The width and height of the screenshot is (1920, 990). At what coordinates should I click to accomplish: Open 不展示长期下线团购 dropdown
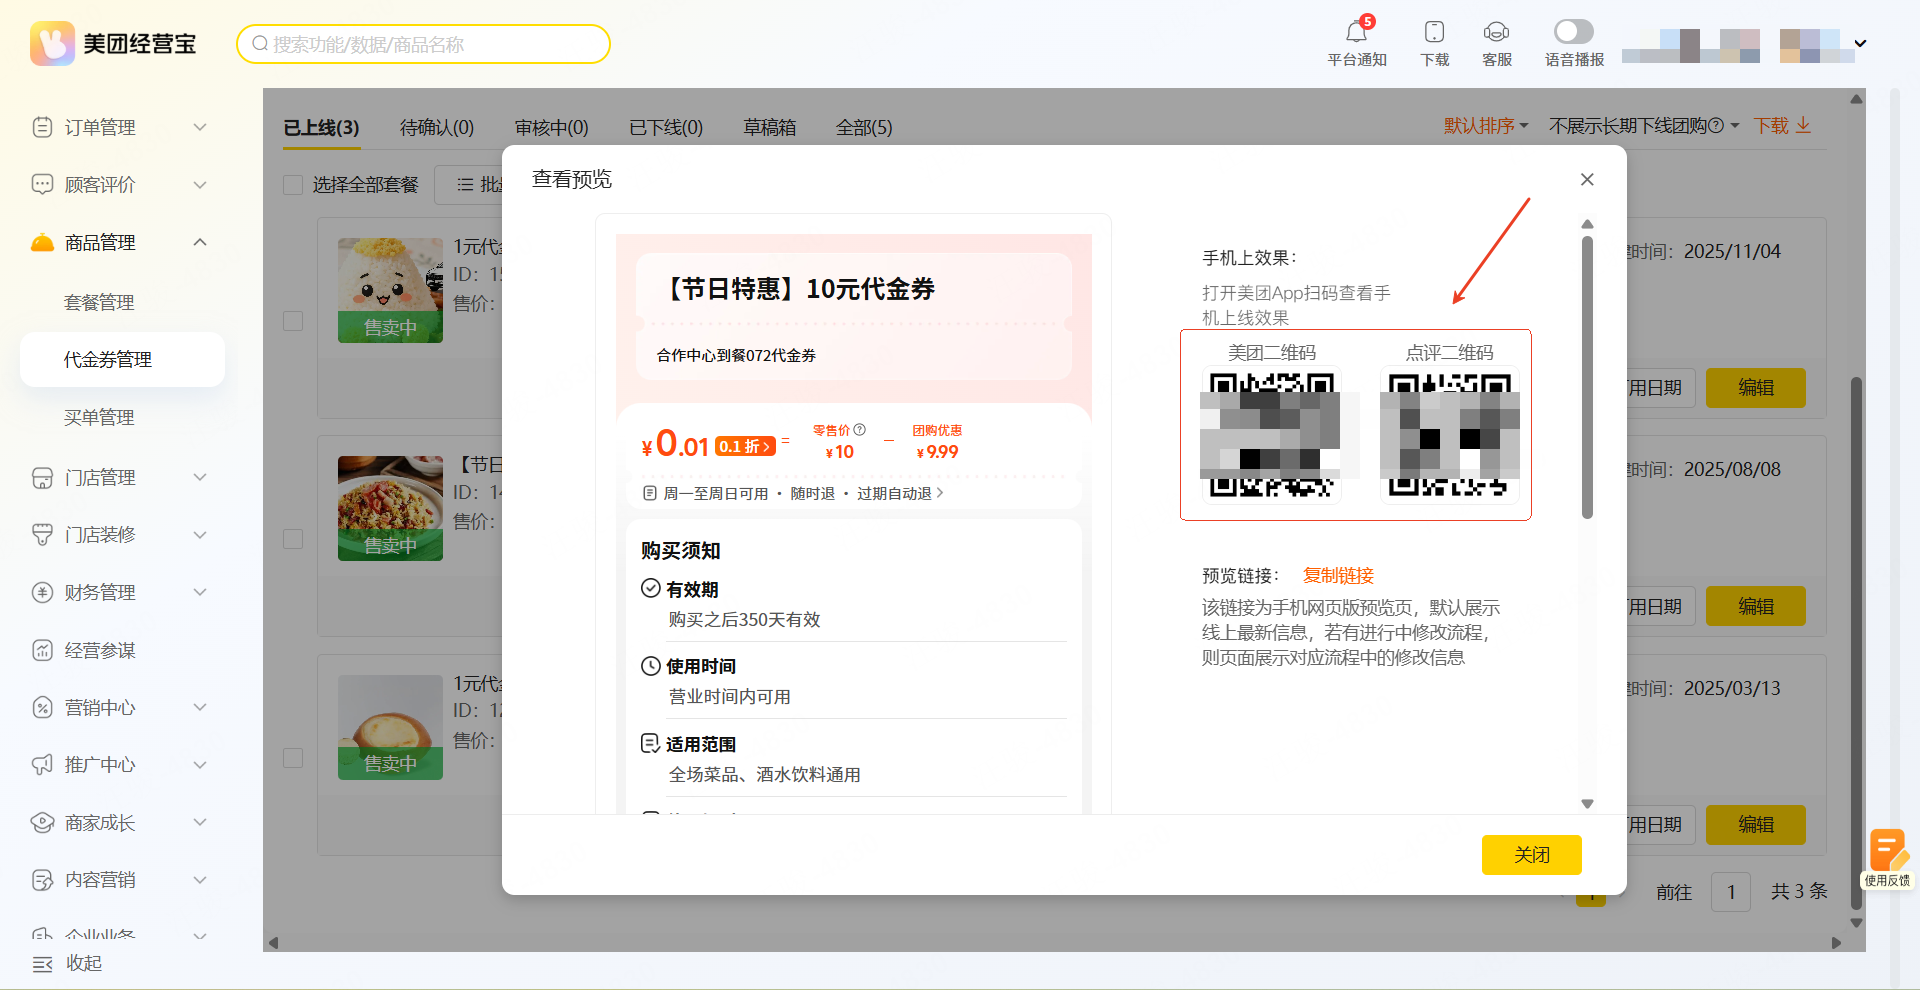tap(1644, 126)
